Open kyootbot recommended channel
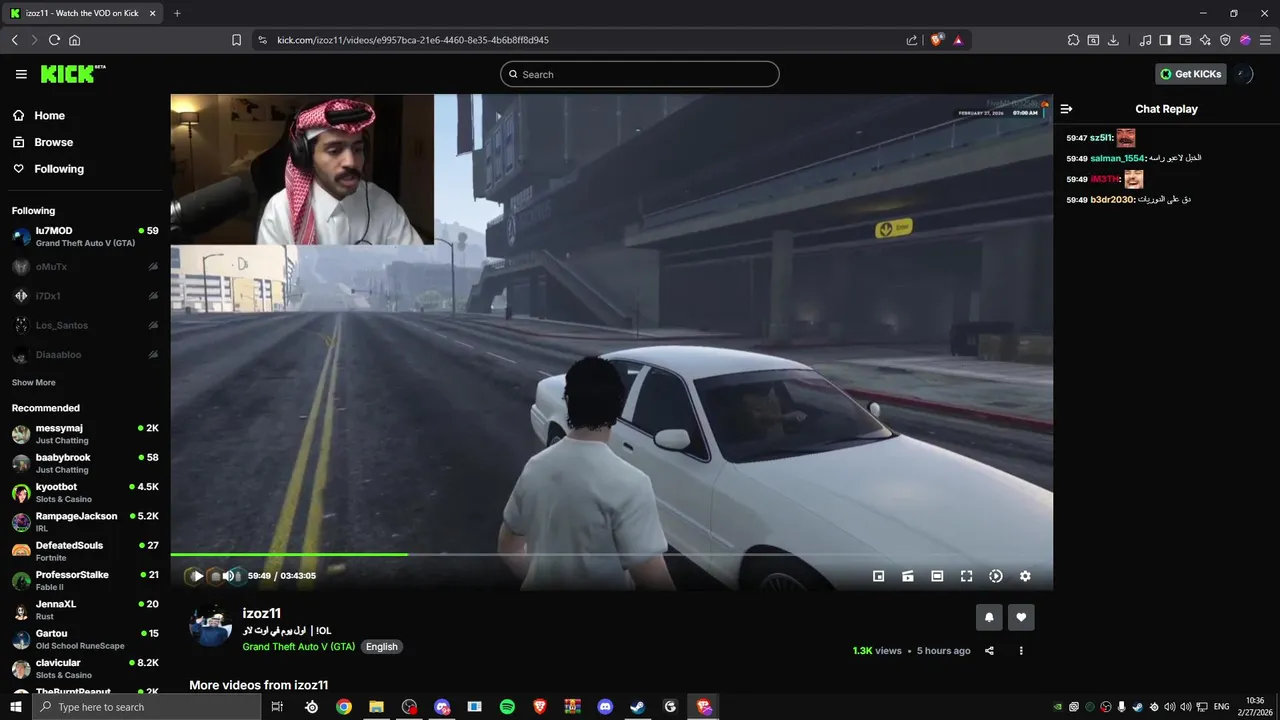This screenshot has width=1280, height=720. point(85,493)
